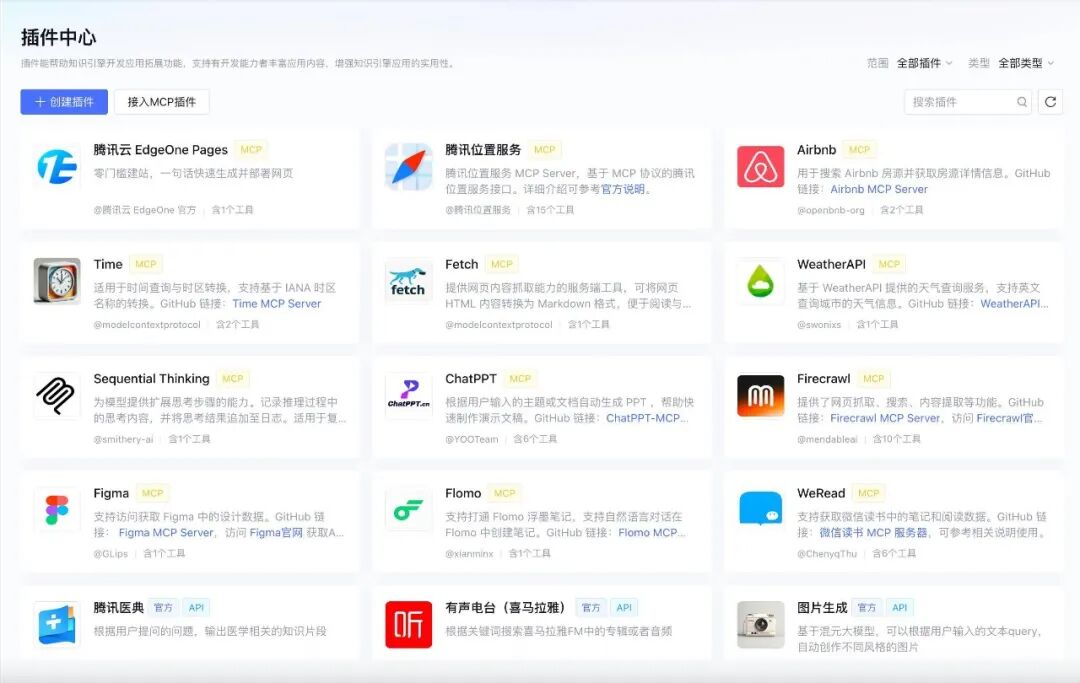
Task: Click the MCP tag beside Airbnb
Action: 859,149
